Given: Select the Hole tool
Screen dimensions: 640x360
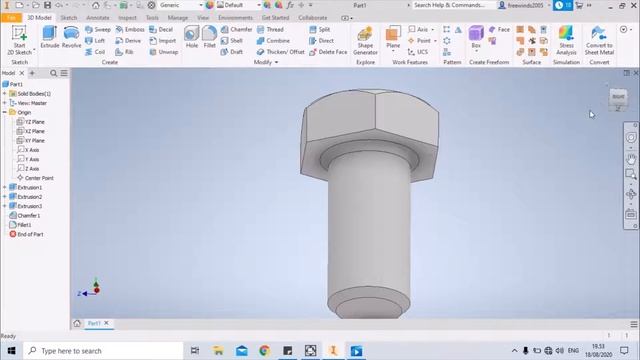Looking at the screenshot, I should [191, 37].
